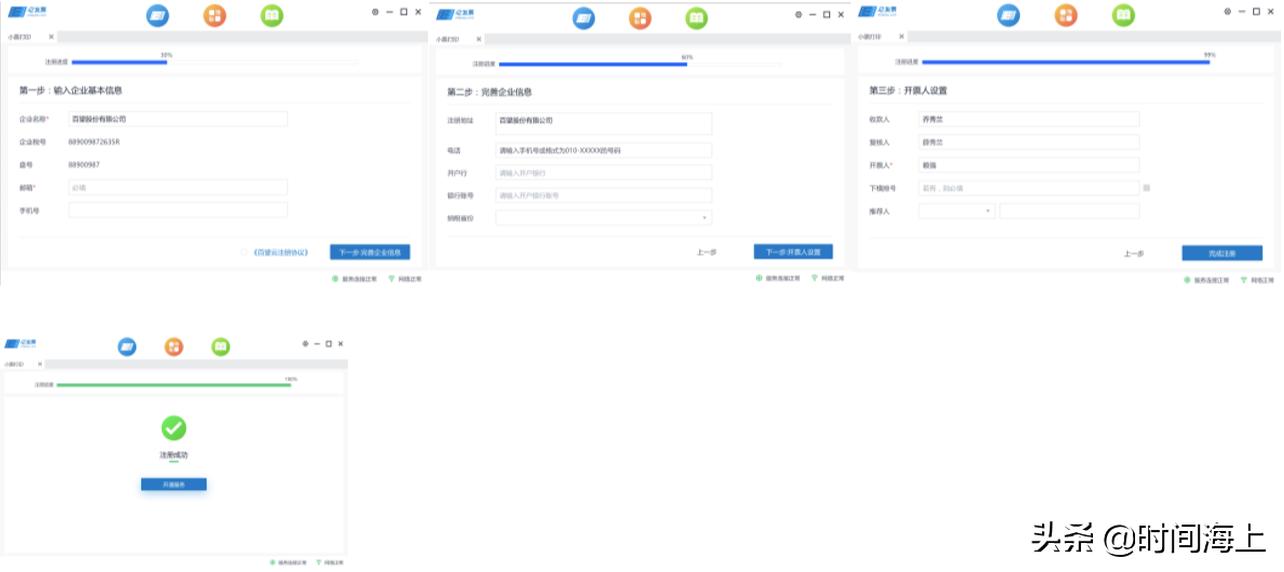Open settings gear in the step-three window
Viewport: 1284px width, 572px height.
(1227, 11)
